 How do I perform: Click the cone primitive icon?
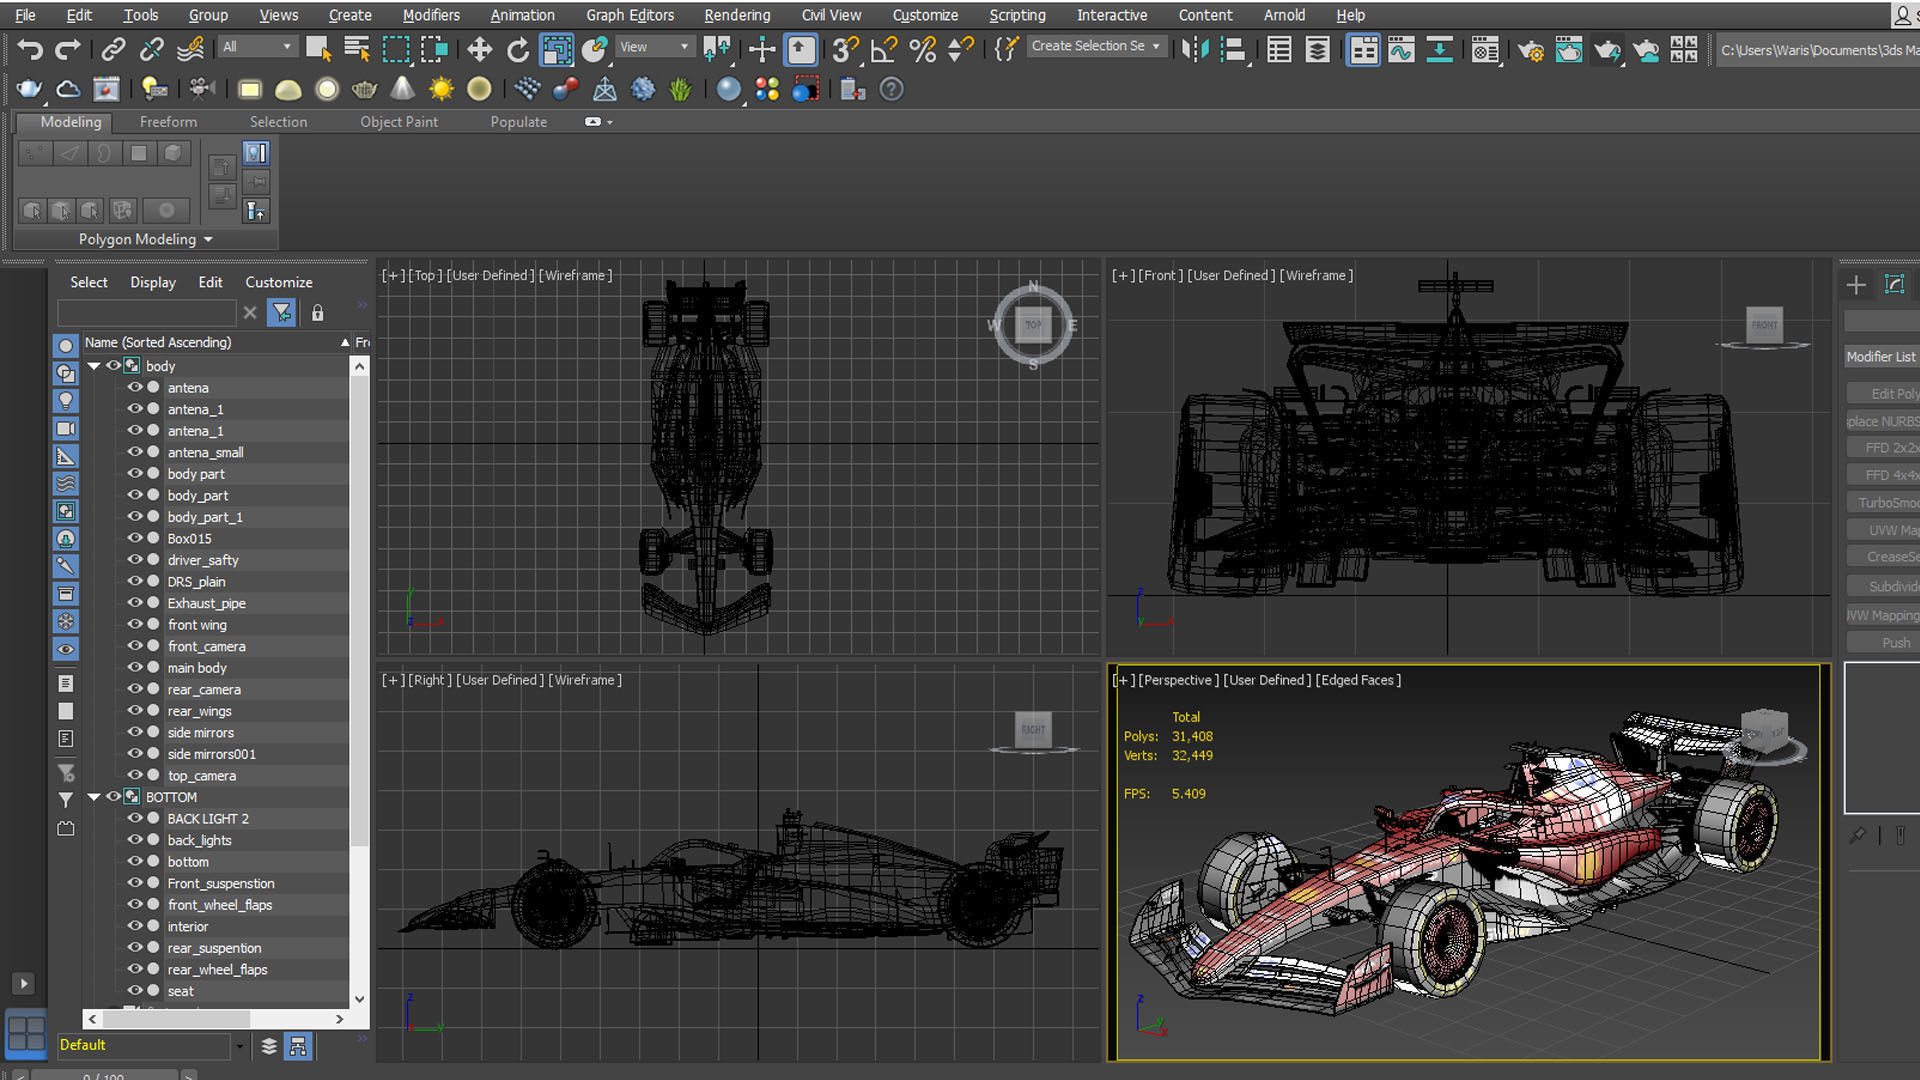tap(402, 89)
